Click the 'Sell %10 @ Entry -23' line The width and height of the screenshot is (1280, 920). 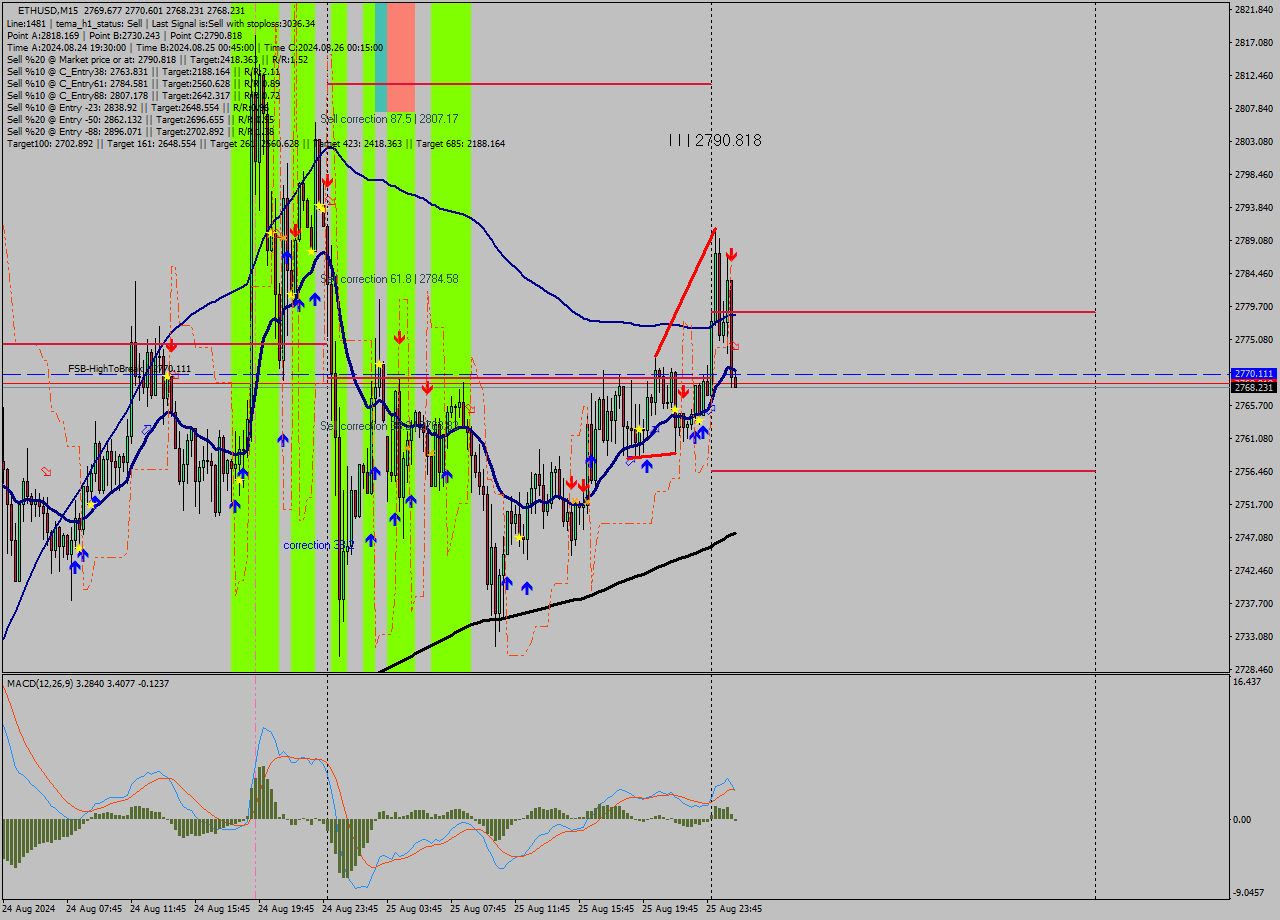[x=140, y=107]
